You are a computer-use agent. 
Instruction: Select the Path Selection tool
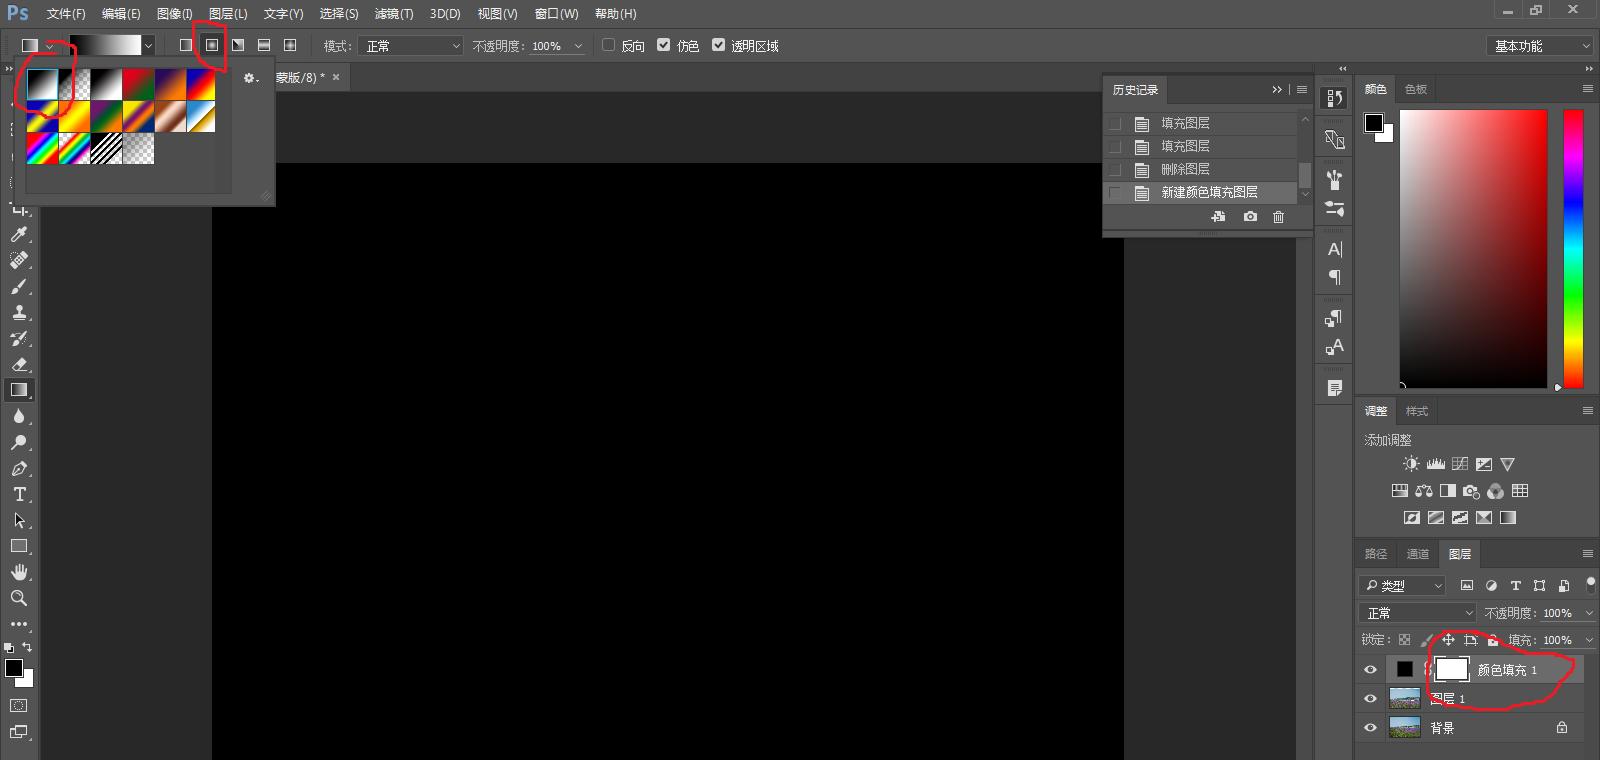click(19, 520)
